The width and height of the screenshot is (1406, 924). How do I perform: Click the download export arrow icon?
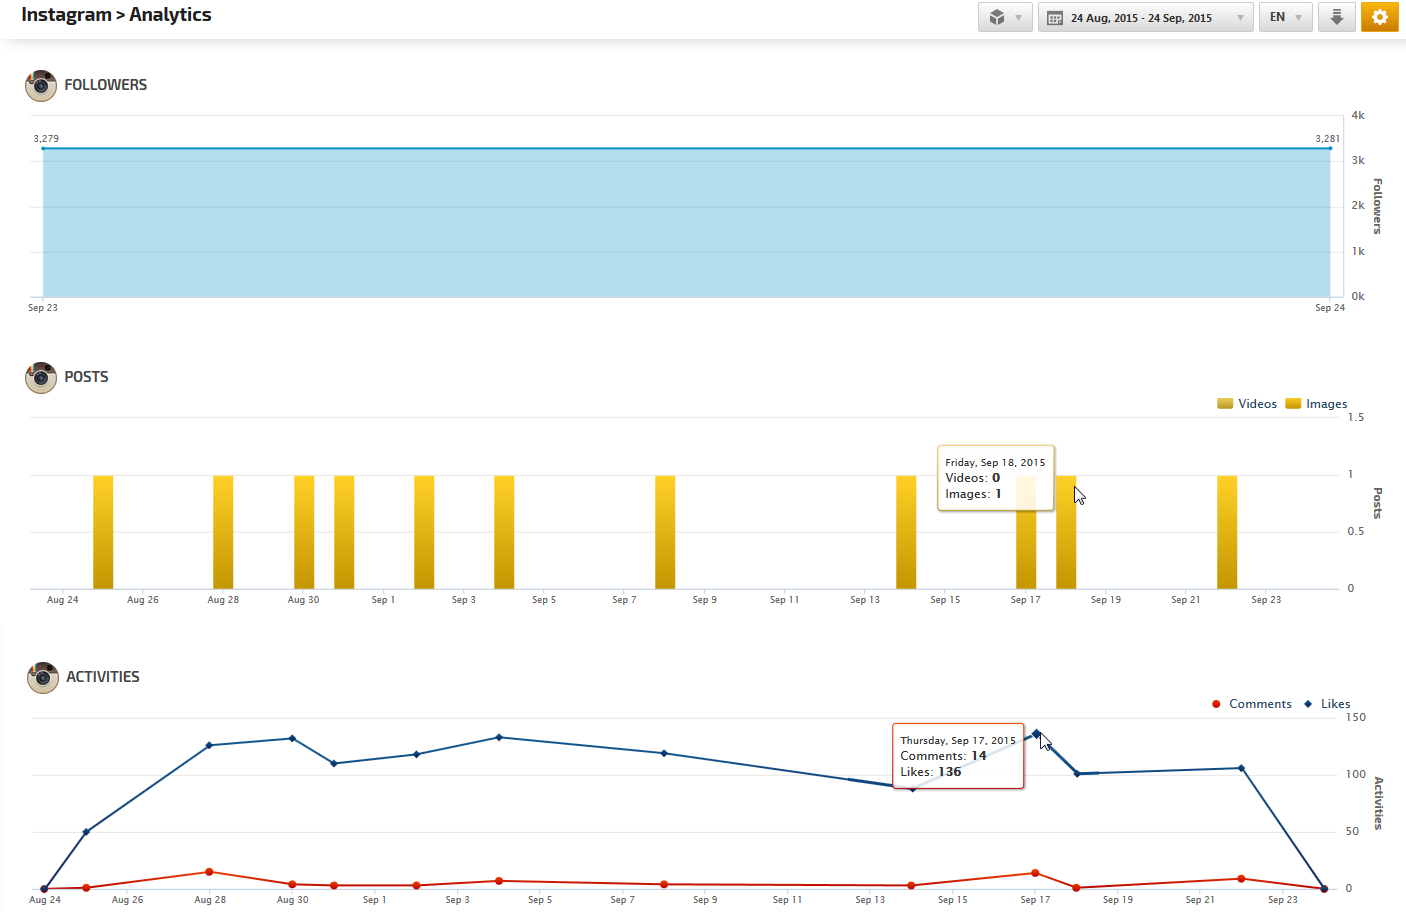pyautogui.click(x=1336, y=18)
